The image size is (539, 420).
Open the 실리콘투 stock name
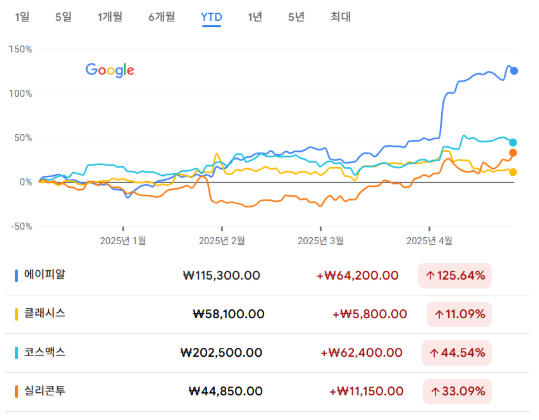[x=44, y=390]
